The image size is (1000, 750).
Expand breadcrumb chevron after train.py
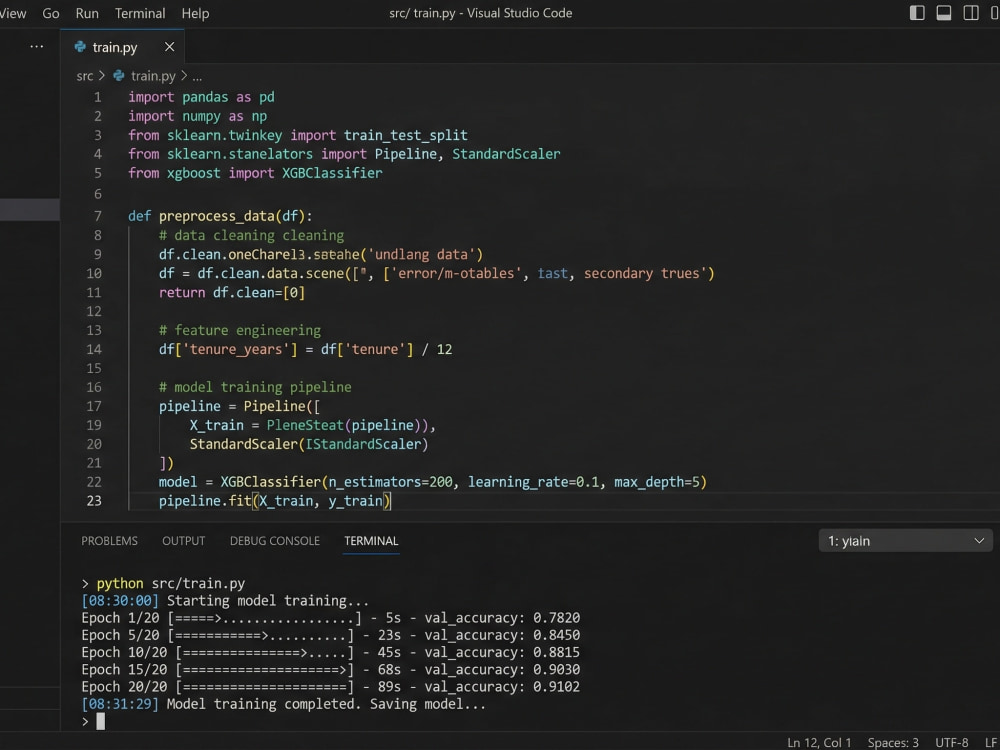pyautogui.click(x=184, y=76)
